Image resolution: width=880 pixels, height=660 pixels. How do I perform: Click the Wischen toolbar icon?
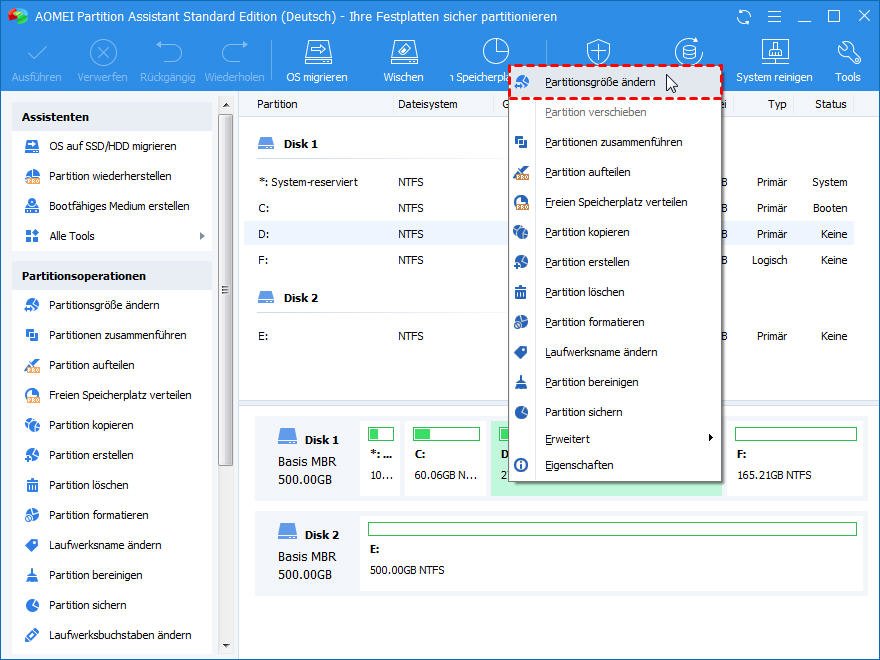coord(404,52)
